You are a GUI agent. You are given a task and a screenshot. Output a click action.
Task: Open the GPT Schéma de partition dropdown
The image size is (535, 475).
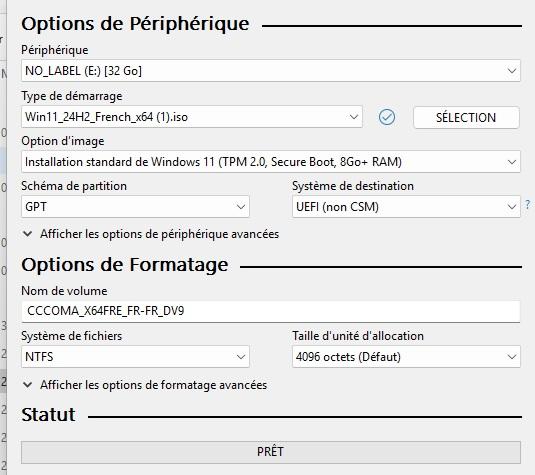(x=135, y=206)
